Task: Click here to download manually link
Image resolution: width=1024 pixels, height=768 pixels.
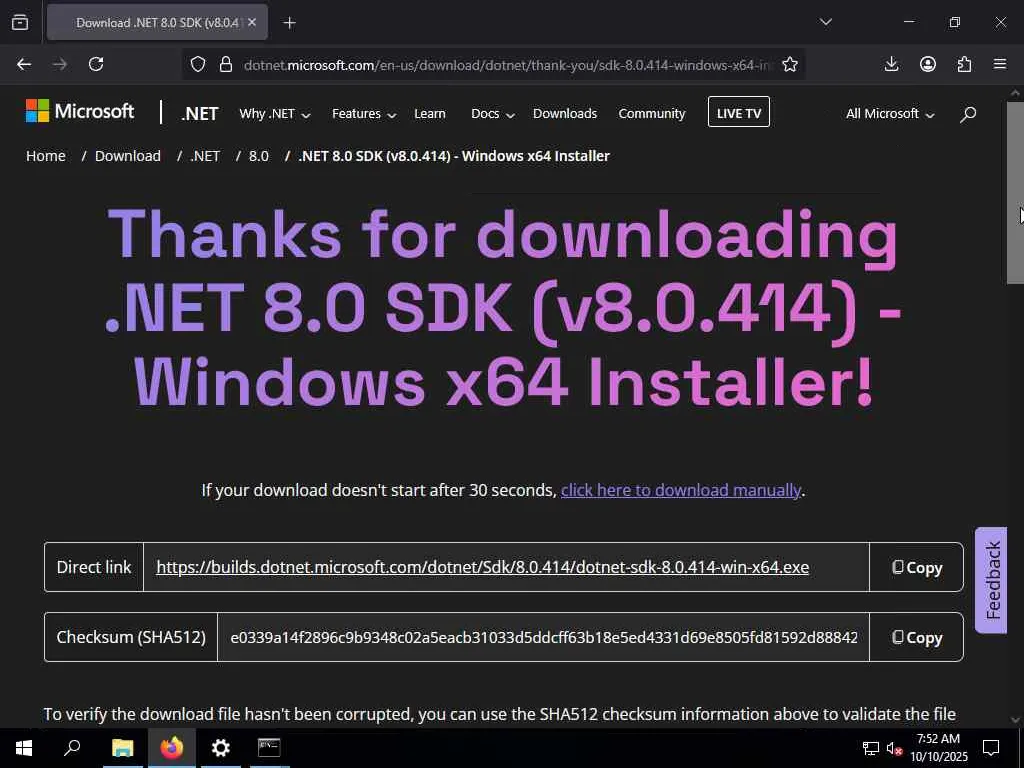Action: click(680, 490)
